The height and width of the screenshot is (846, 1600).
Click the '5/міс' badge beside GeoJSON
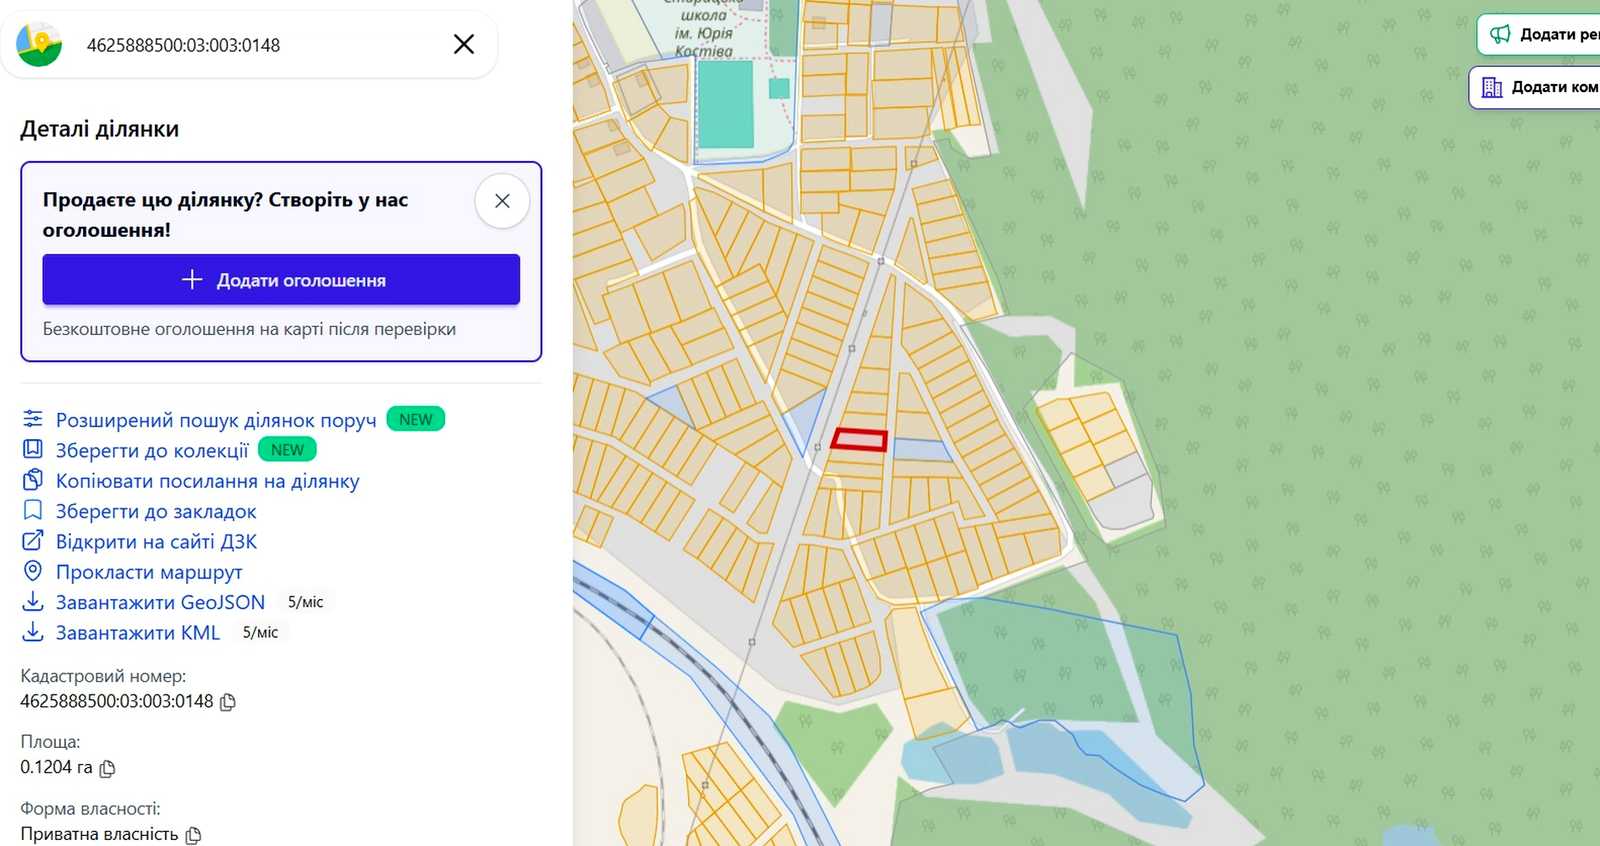click(305, 602)
